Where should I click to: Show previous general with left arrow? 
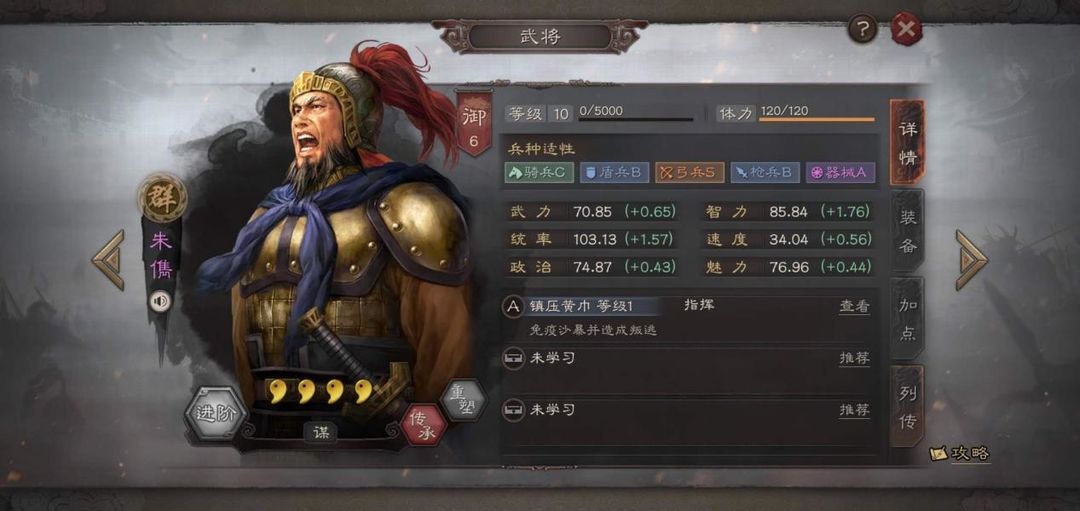[x=109, y=260]
